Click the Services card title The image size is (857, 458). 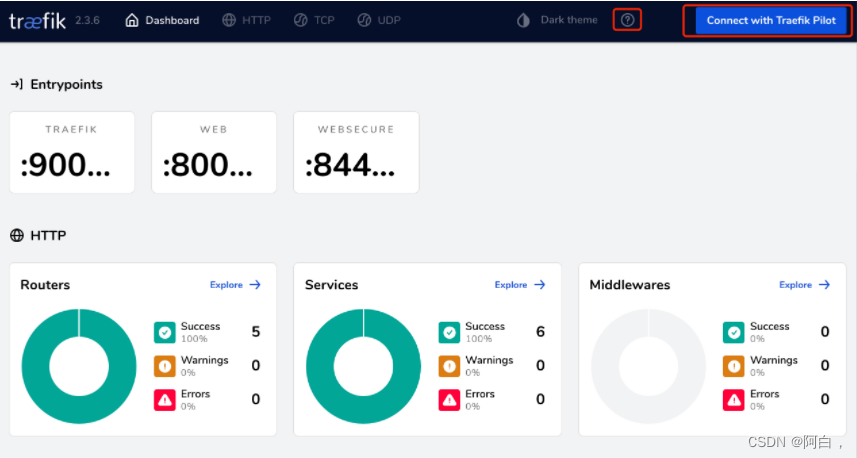pos(331,285)
